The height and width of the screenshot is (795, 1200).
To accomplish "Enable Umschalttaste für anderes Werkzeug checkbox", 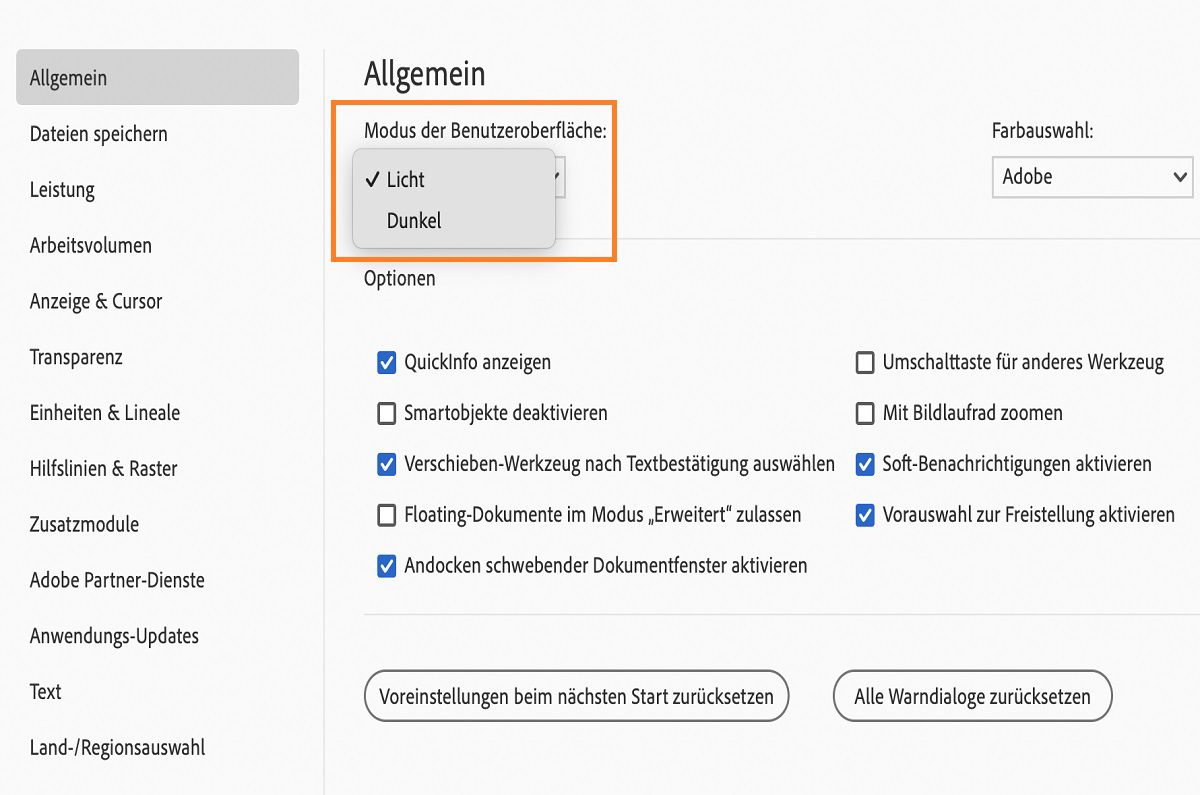I will coord(865,362).
